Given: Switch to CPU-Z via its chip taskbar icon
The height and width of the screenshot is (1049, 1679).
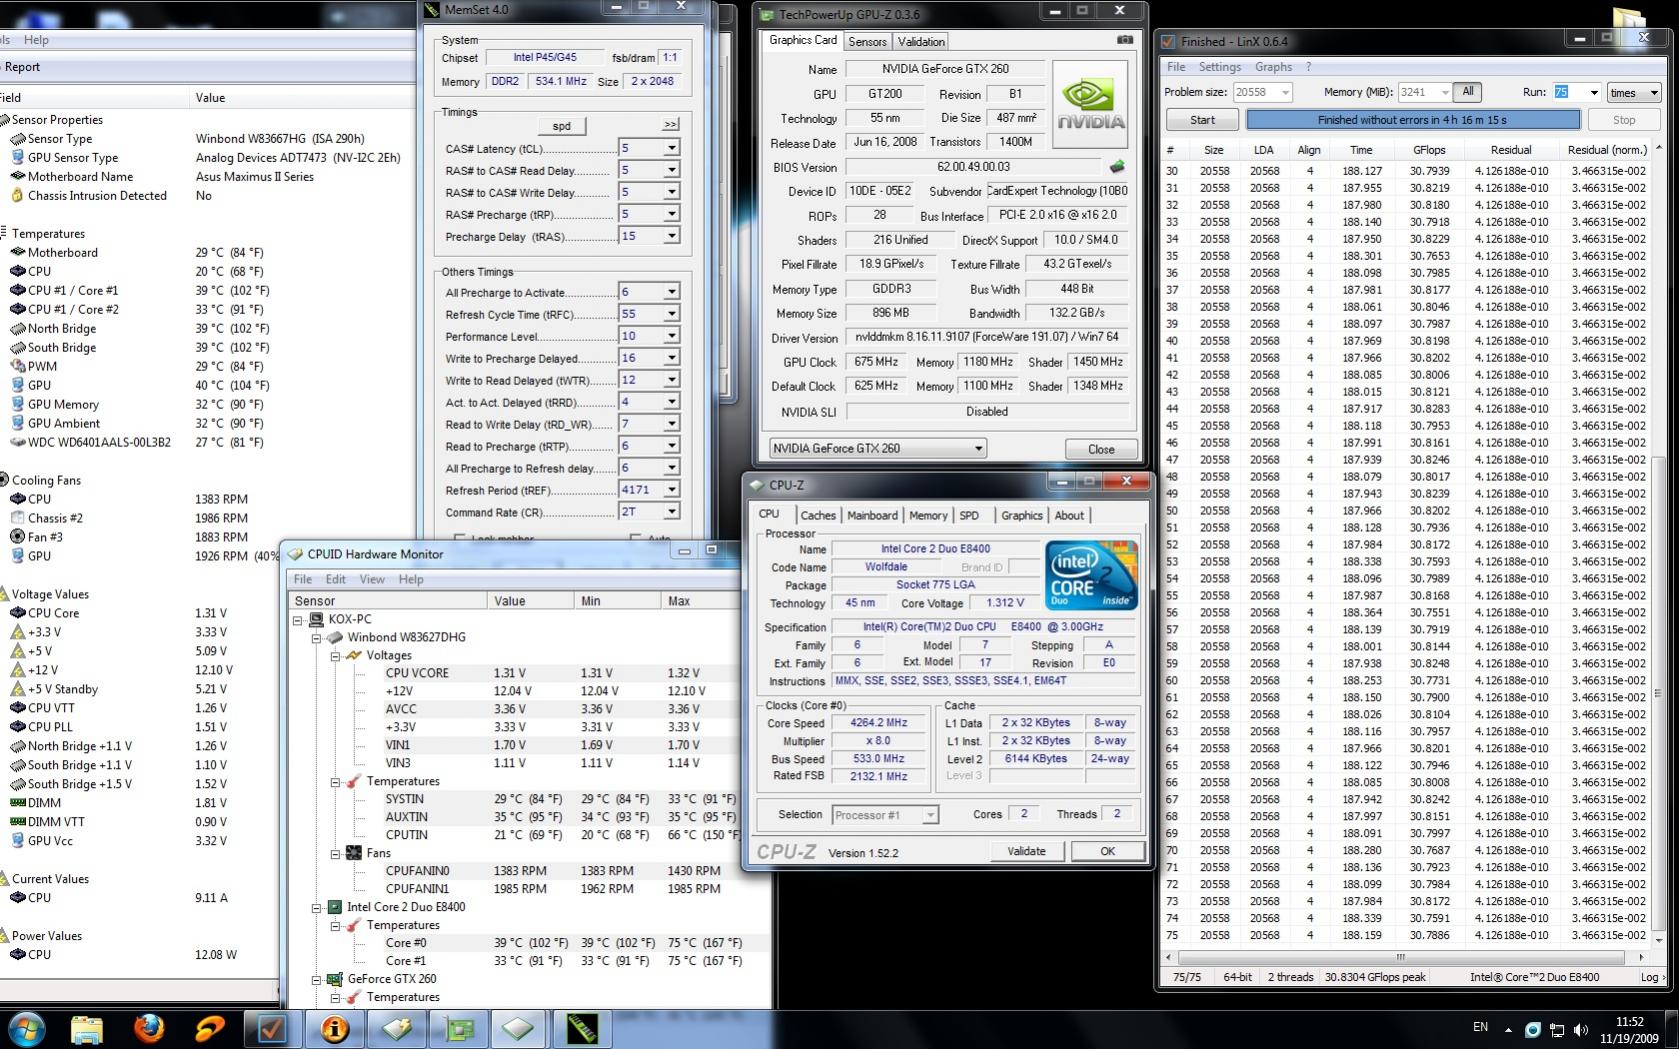Looking at the screenshot, I should point(519,1028).
